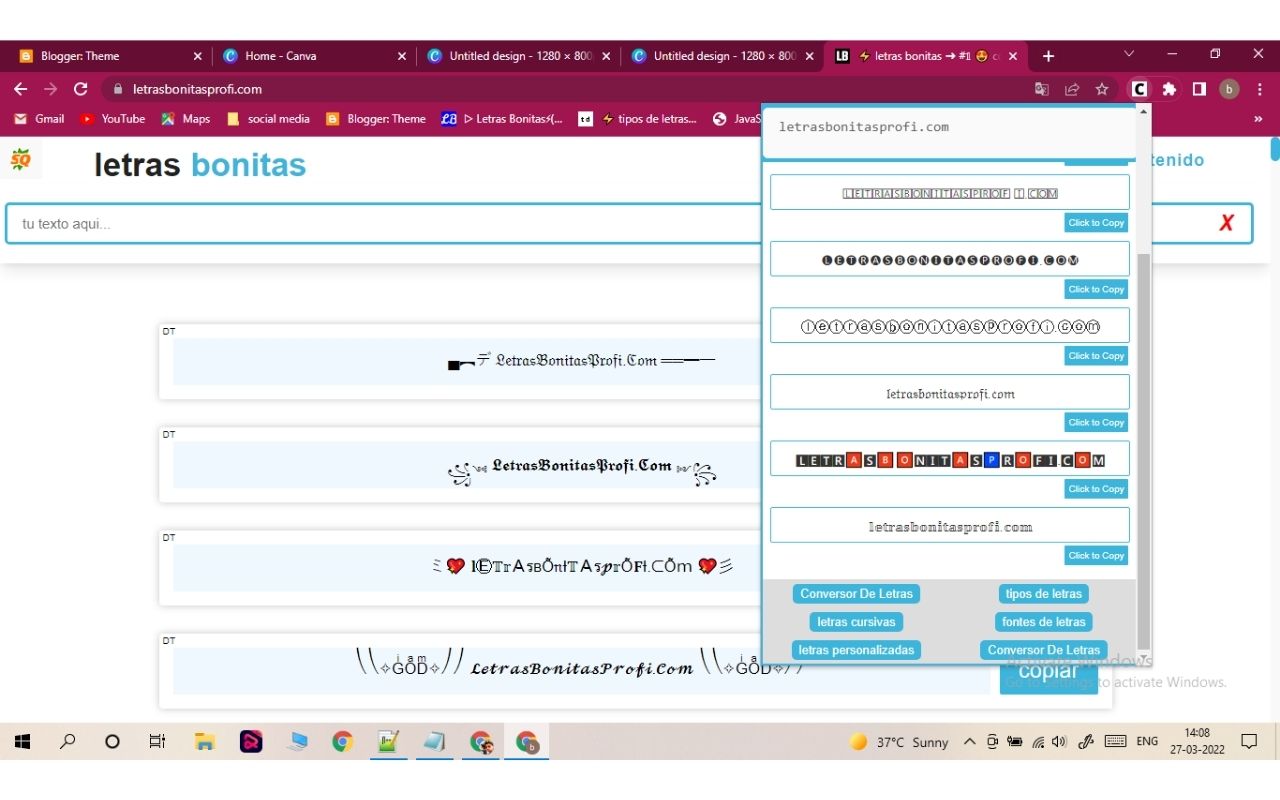This screenshot has height=800, width=1280.
Task: Select the colored-squares LETRASBONITASPROFI.COM text
Action: (x=950, y=460)
